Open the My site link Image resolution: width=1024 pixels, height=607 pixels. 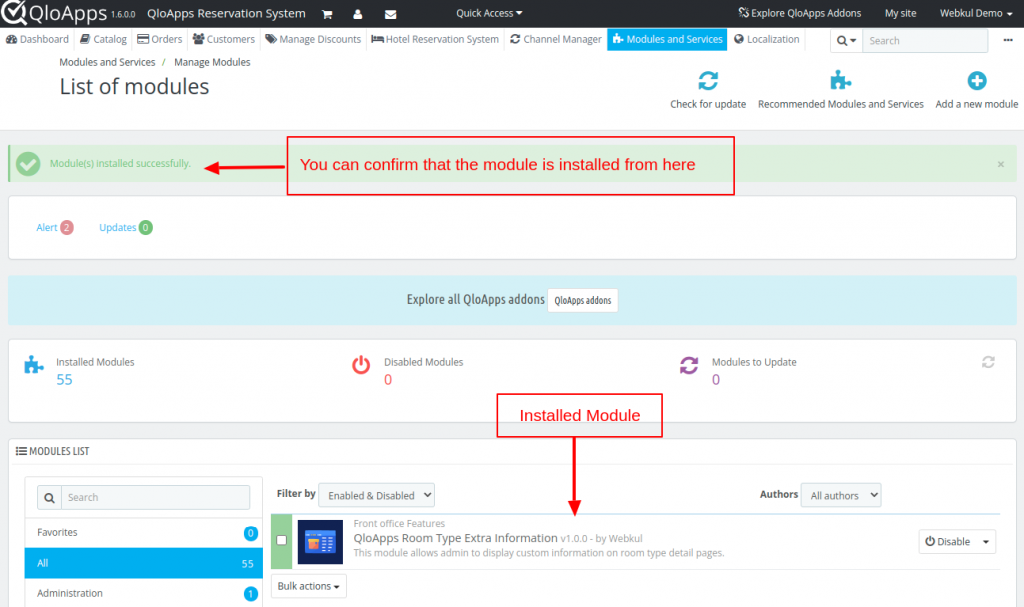[901, 13]
